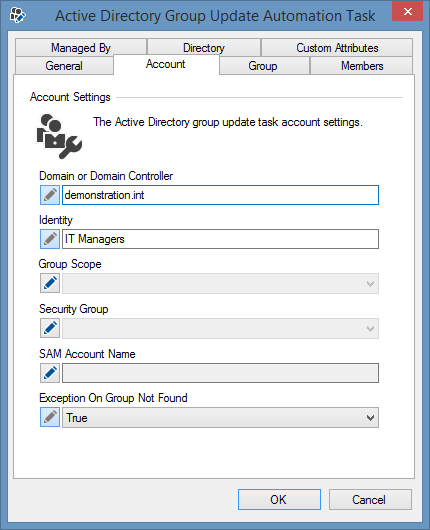Focus the Identity field containing IT Managers
Screen dimensions: 430x530
pyautogui.click(x=220, y=239)
